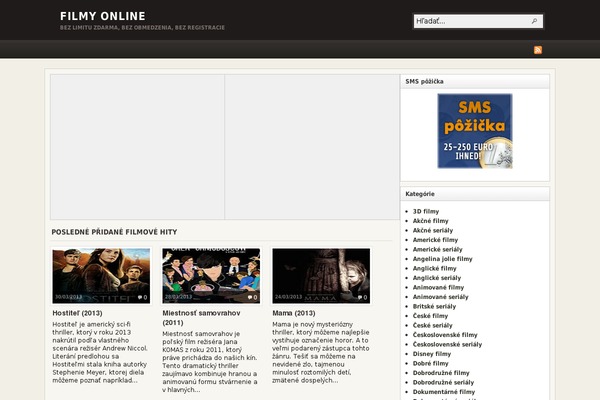Open Miestnosť samovrahov poster thumbnail
The width and height of the screenshot is (600, 400).
coord(211,276)
